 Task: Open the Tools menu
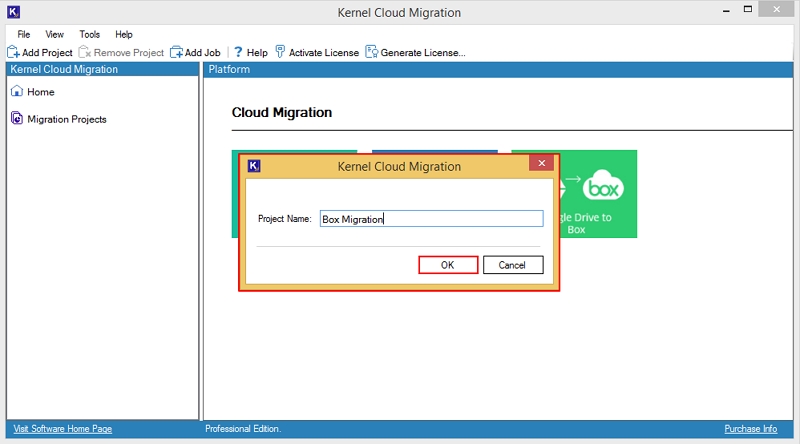point(89,34)
